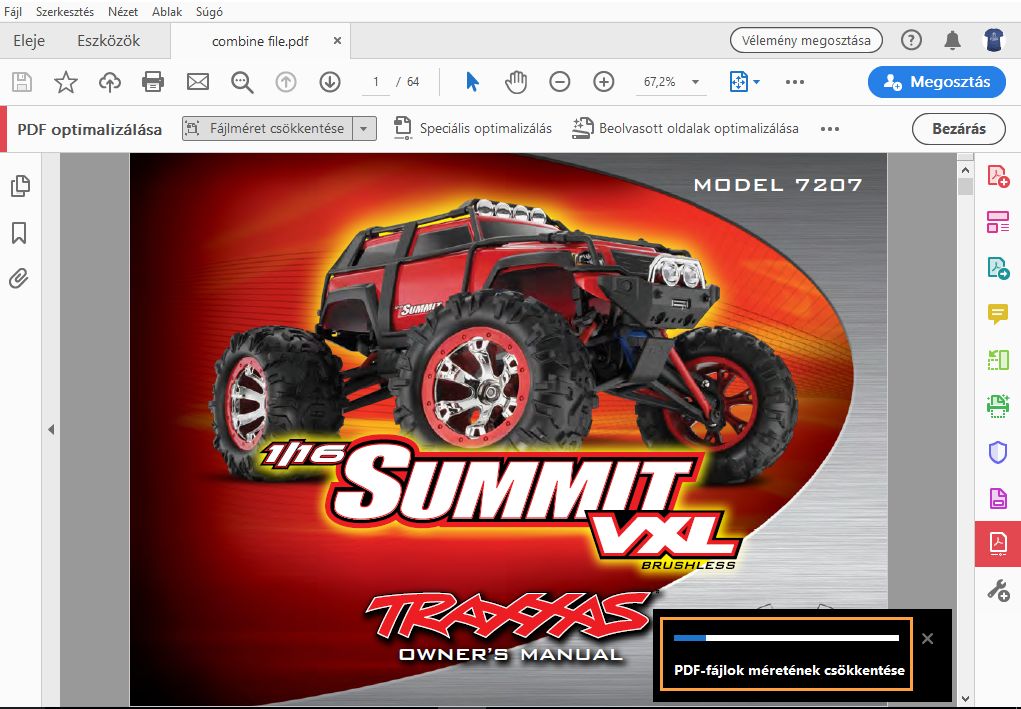This screenshot has width=1021, height=709.
Task: Open the Compare Files tool in right pane
Action: click(x=998, y=360)
